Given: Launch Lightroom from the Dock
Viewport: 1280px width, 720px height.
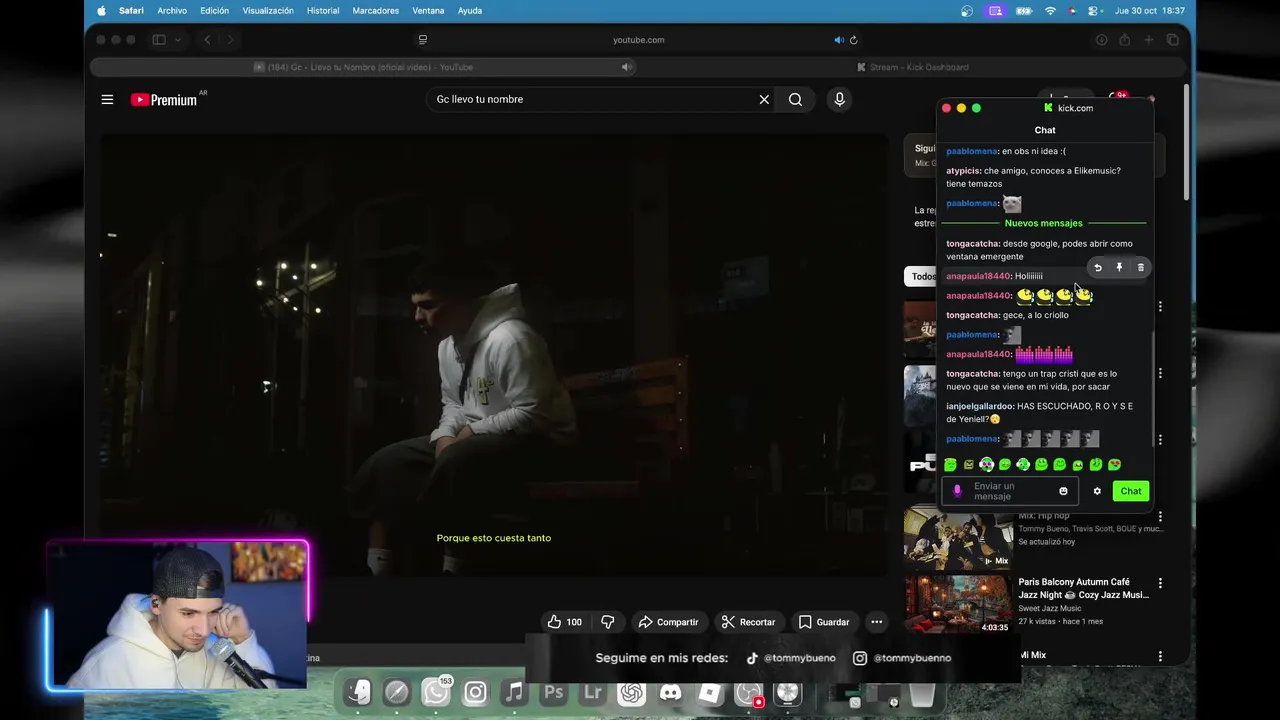Looking at the screenshot, I should [x=592, y=692].
